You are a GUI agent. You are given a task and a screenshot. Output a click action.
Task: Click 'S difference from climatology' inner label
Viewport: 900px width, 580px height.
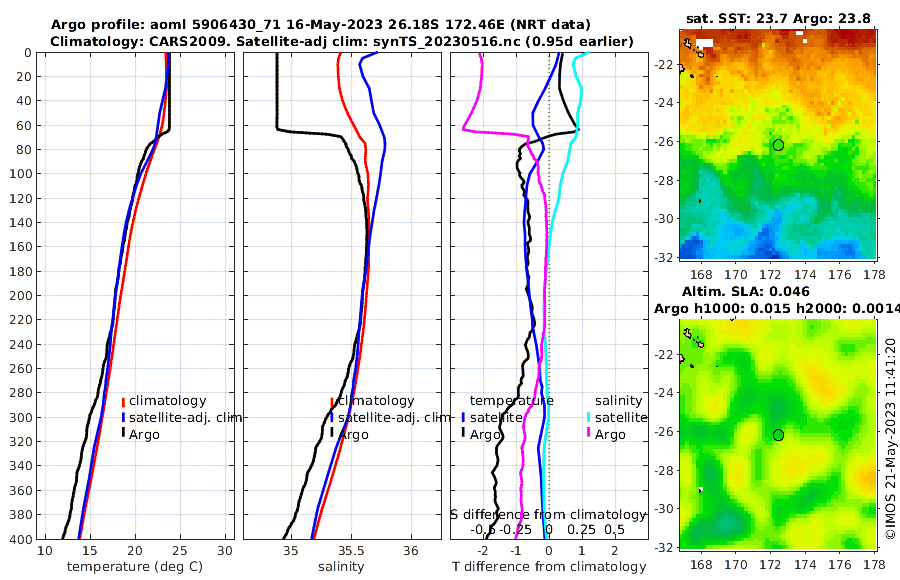[x=548, y=514]
